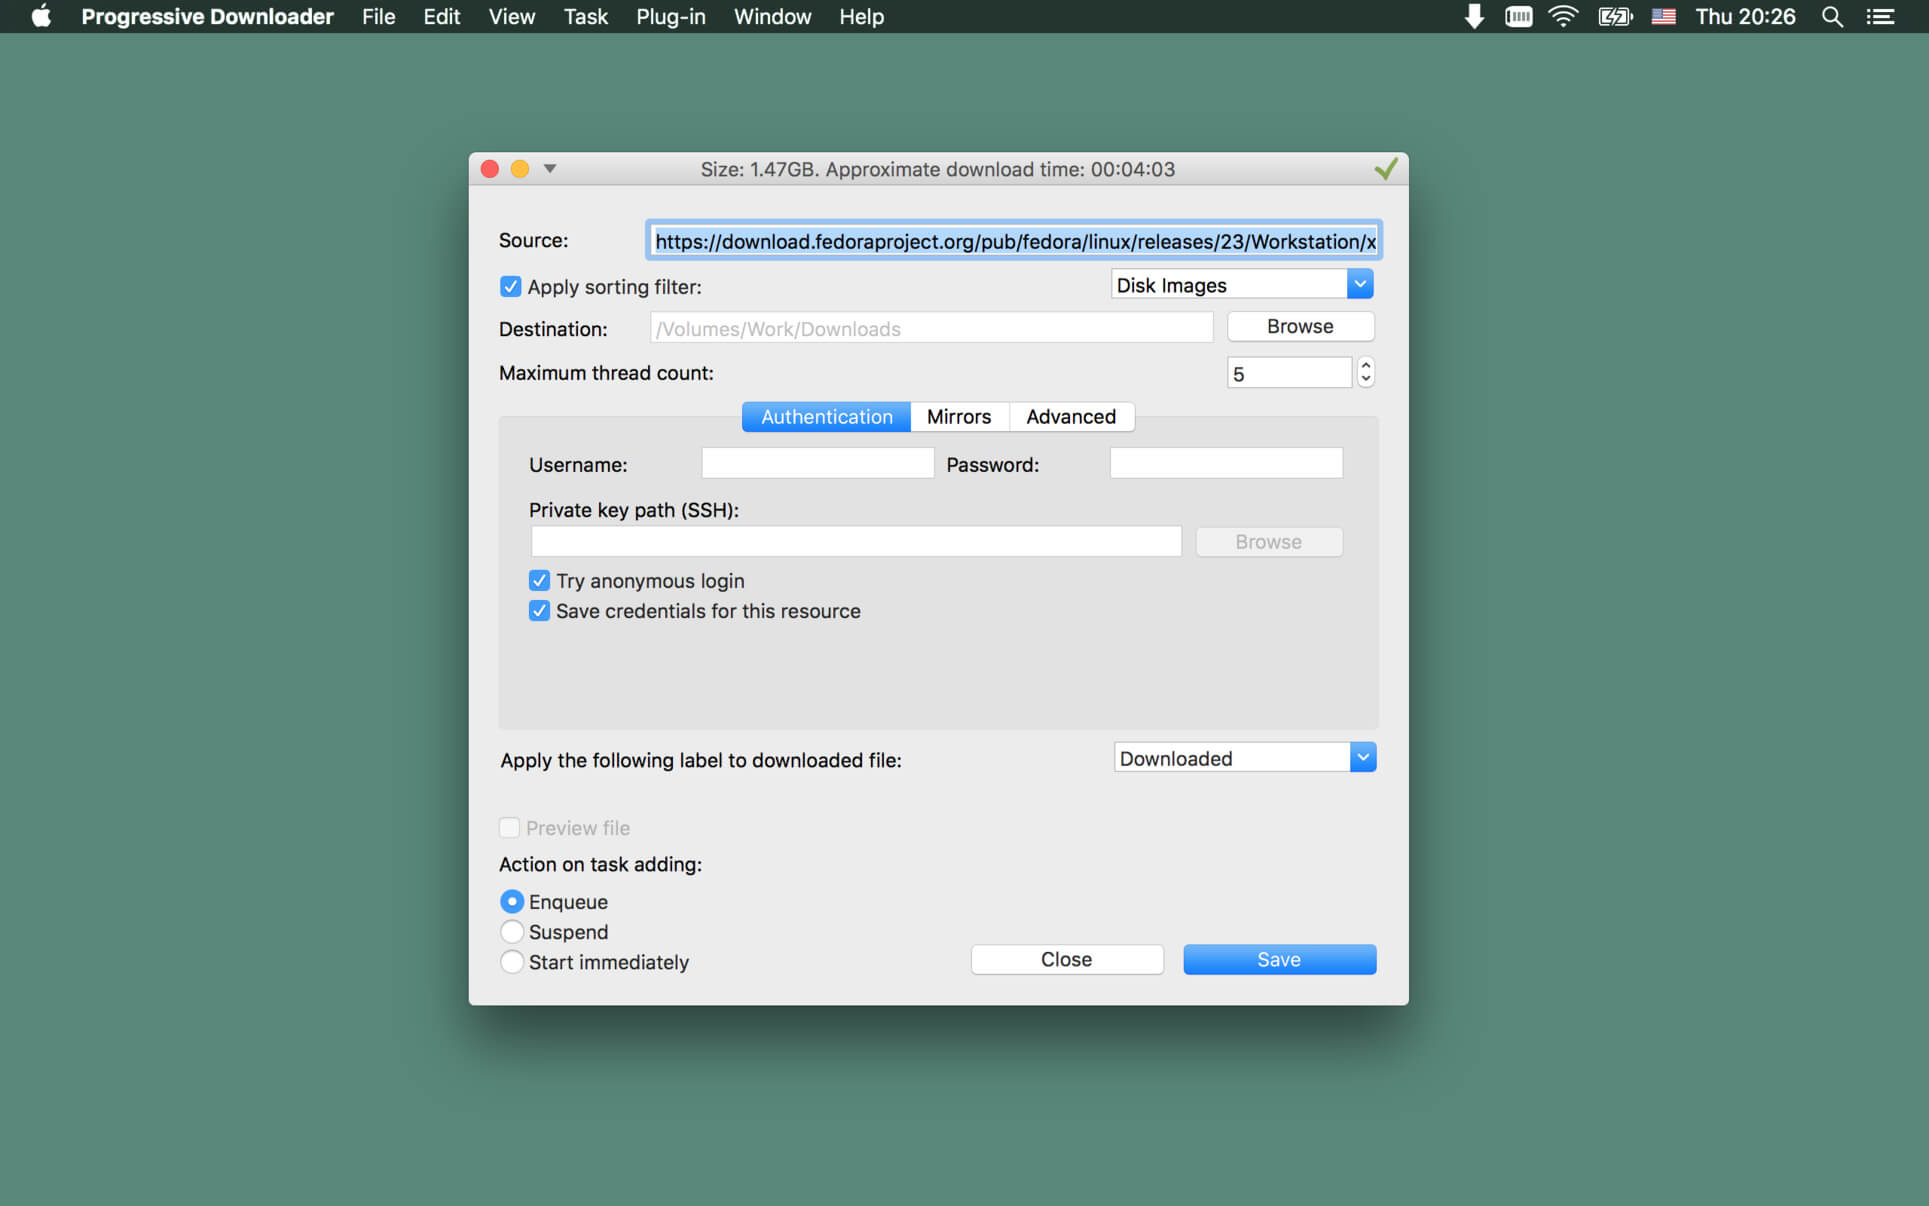The width and height of the screenshot is (1929, 1206).
Task: Minimize the dialog with yellow button
Action: pos(520,169)
